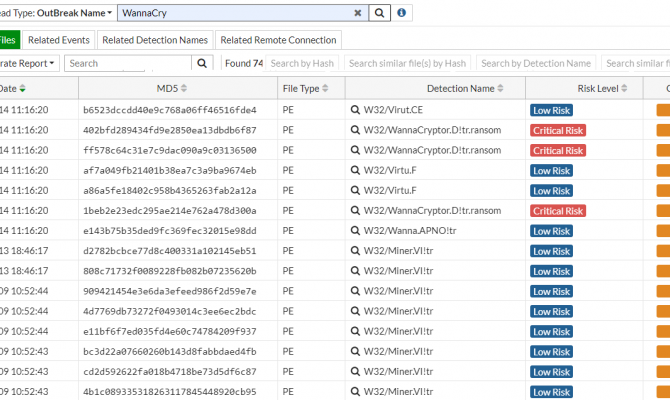Select MD5 hash d2782bcbce77d8c400331a102145eb51
Image resolution: width=670 pixels, height=400 pixels.
point(170,251)
